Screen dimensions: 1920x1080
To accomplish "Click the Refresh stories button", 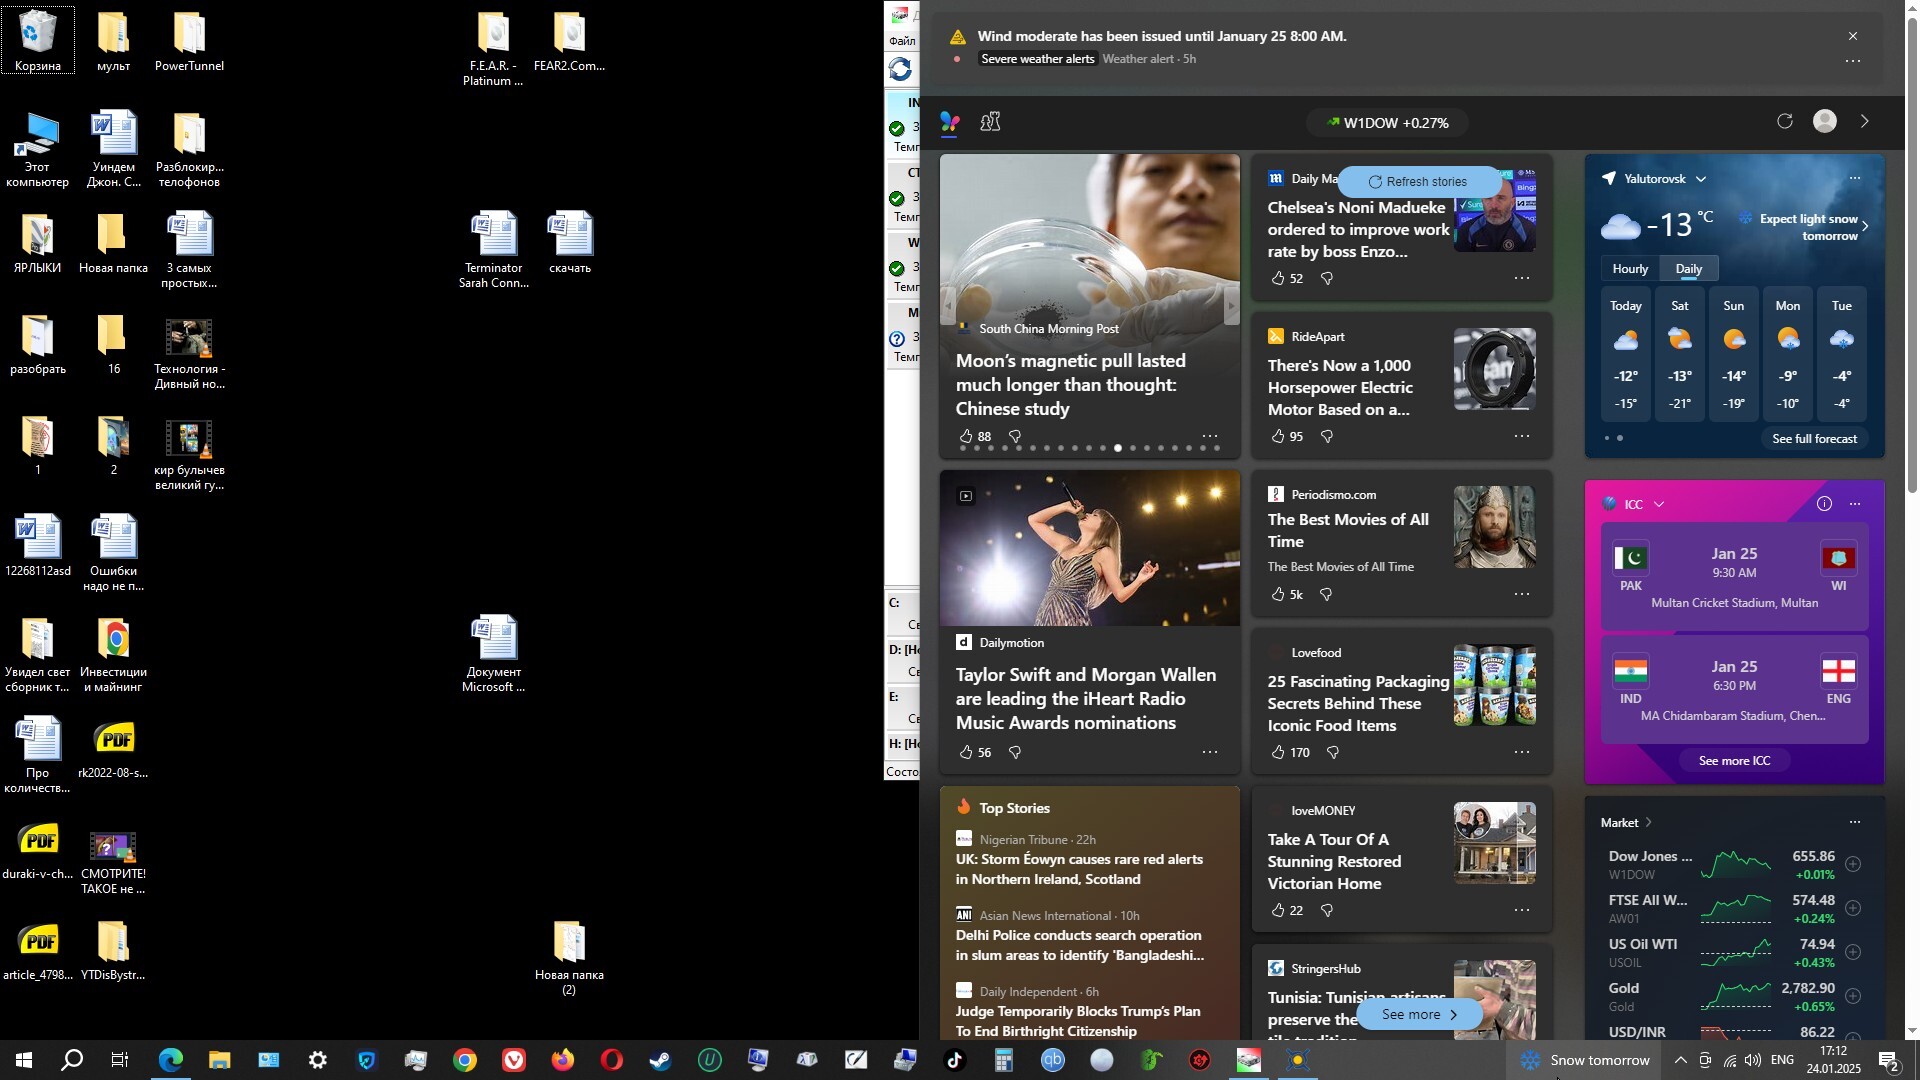I will [x=1418, y=182].
